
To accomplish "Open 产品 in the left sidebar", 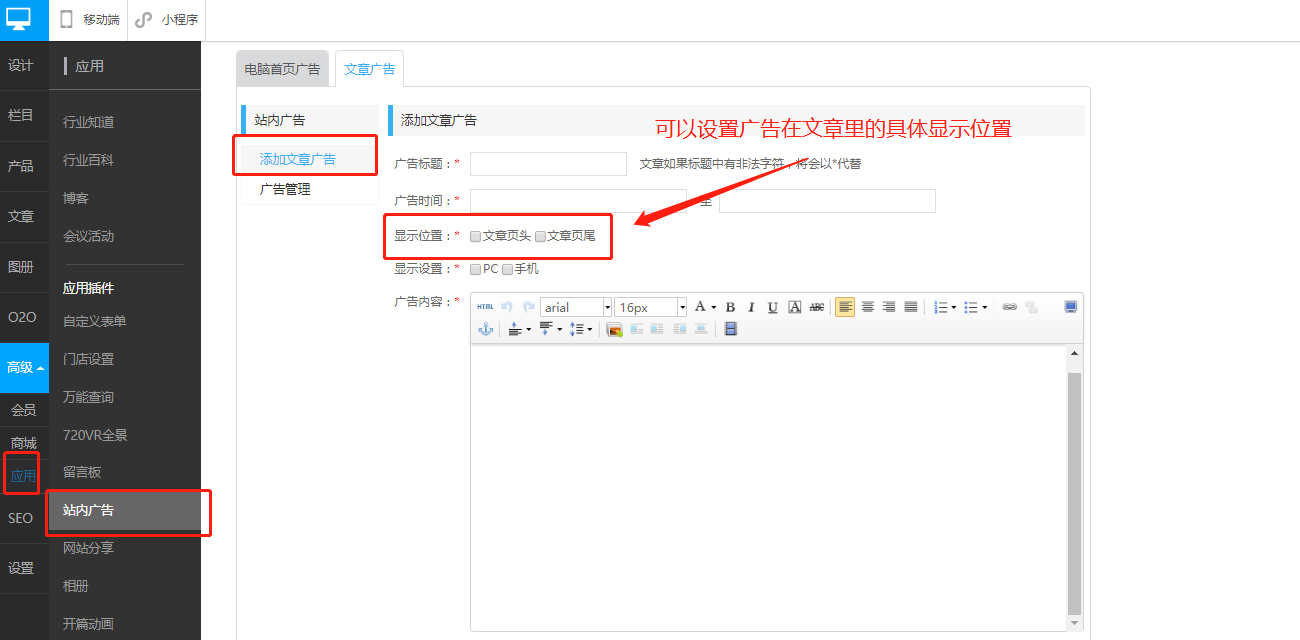I will tap(21, 166).
